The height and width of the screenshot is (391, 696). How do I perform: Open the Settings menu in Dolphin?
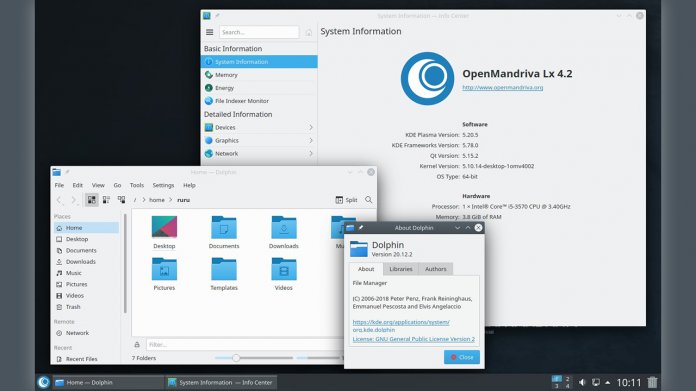pyautogui.click(x=163, y=185)
